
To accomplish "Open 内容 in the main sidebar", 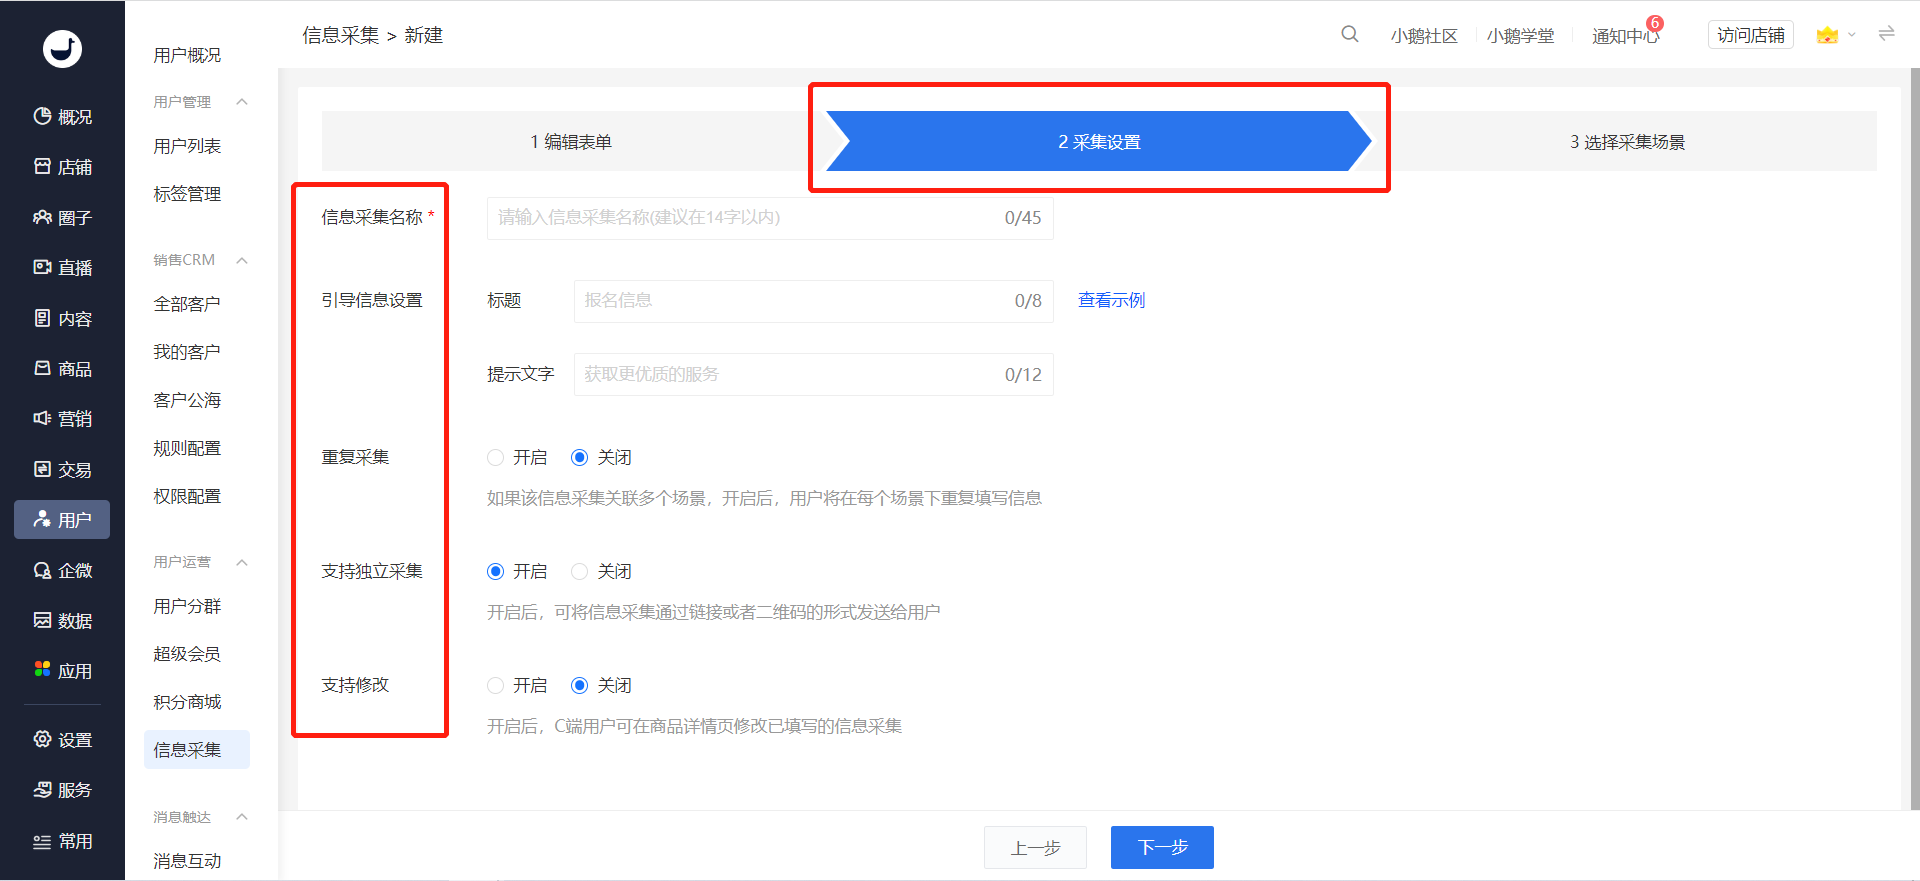I will pos(62,319).
